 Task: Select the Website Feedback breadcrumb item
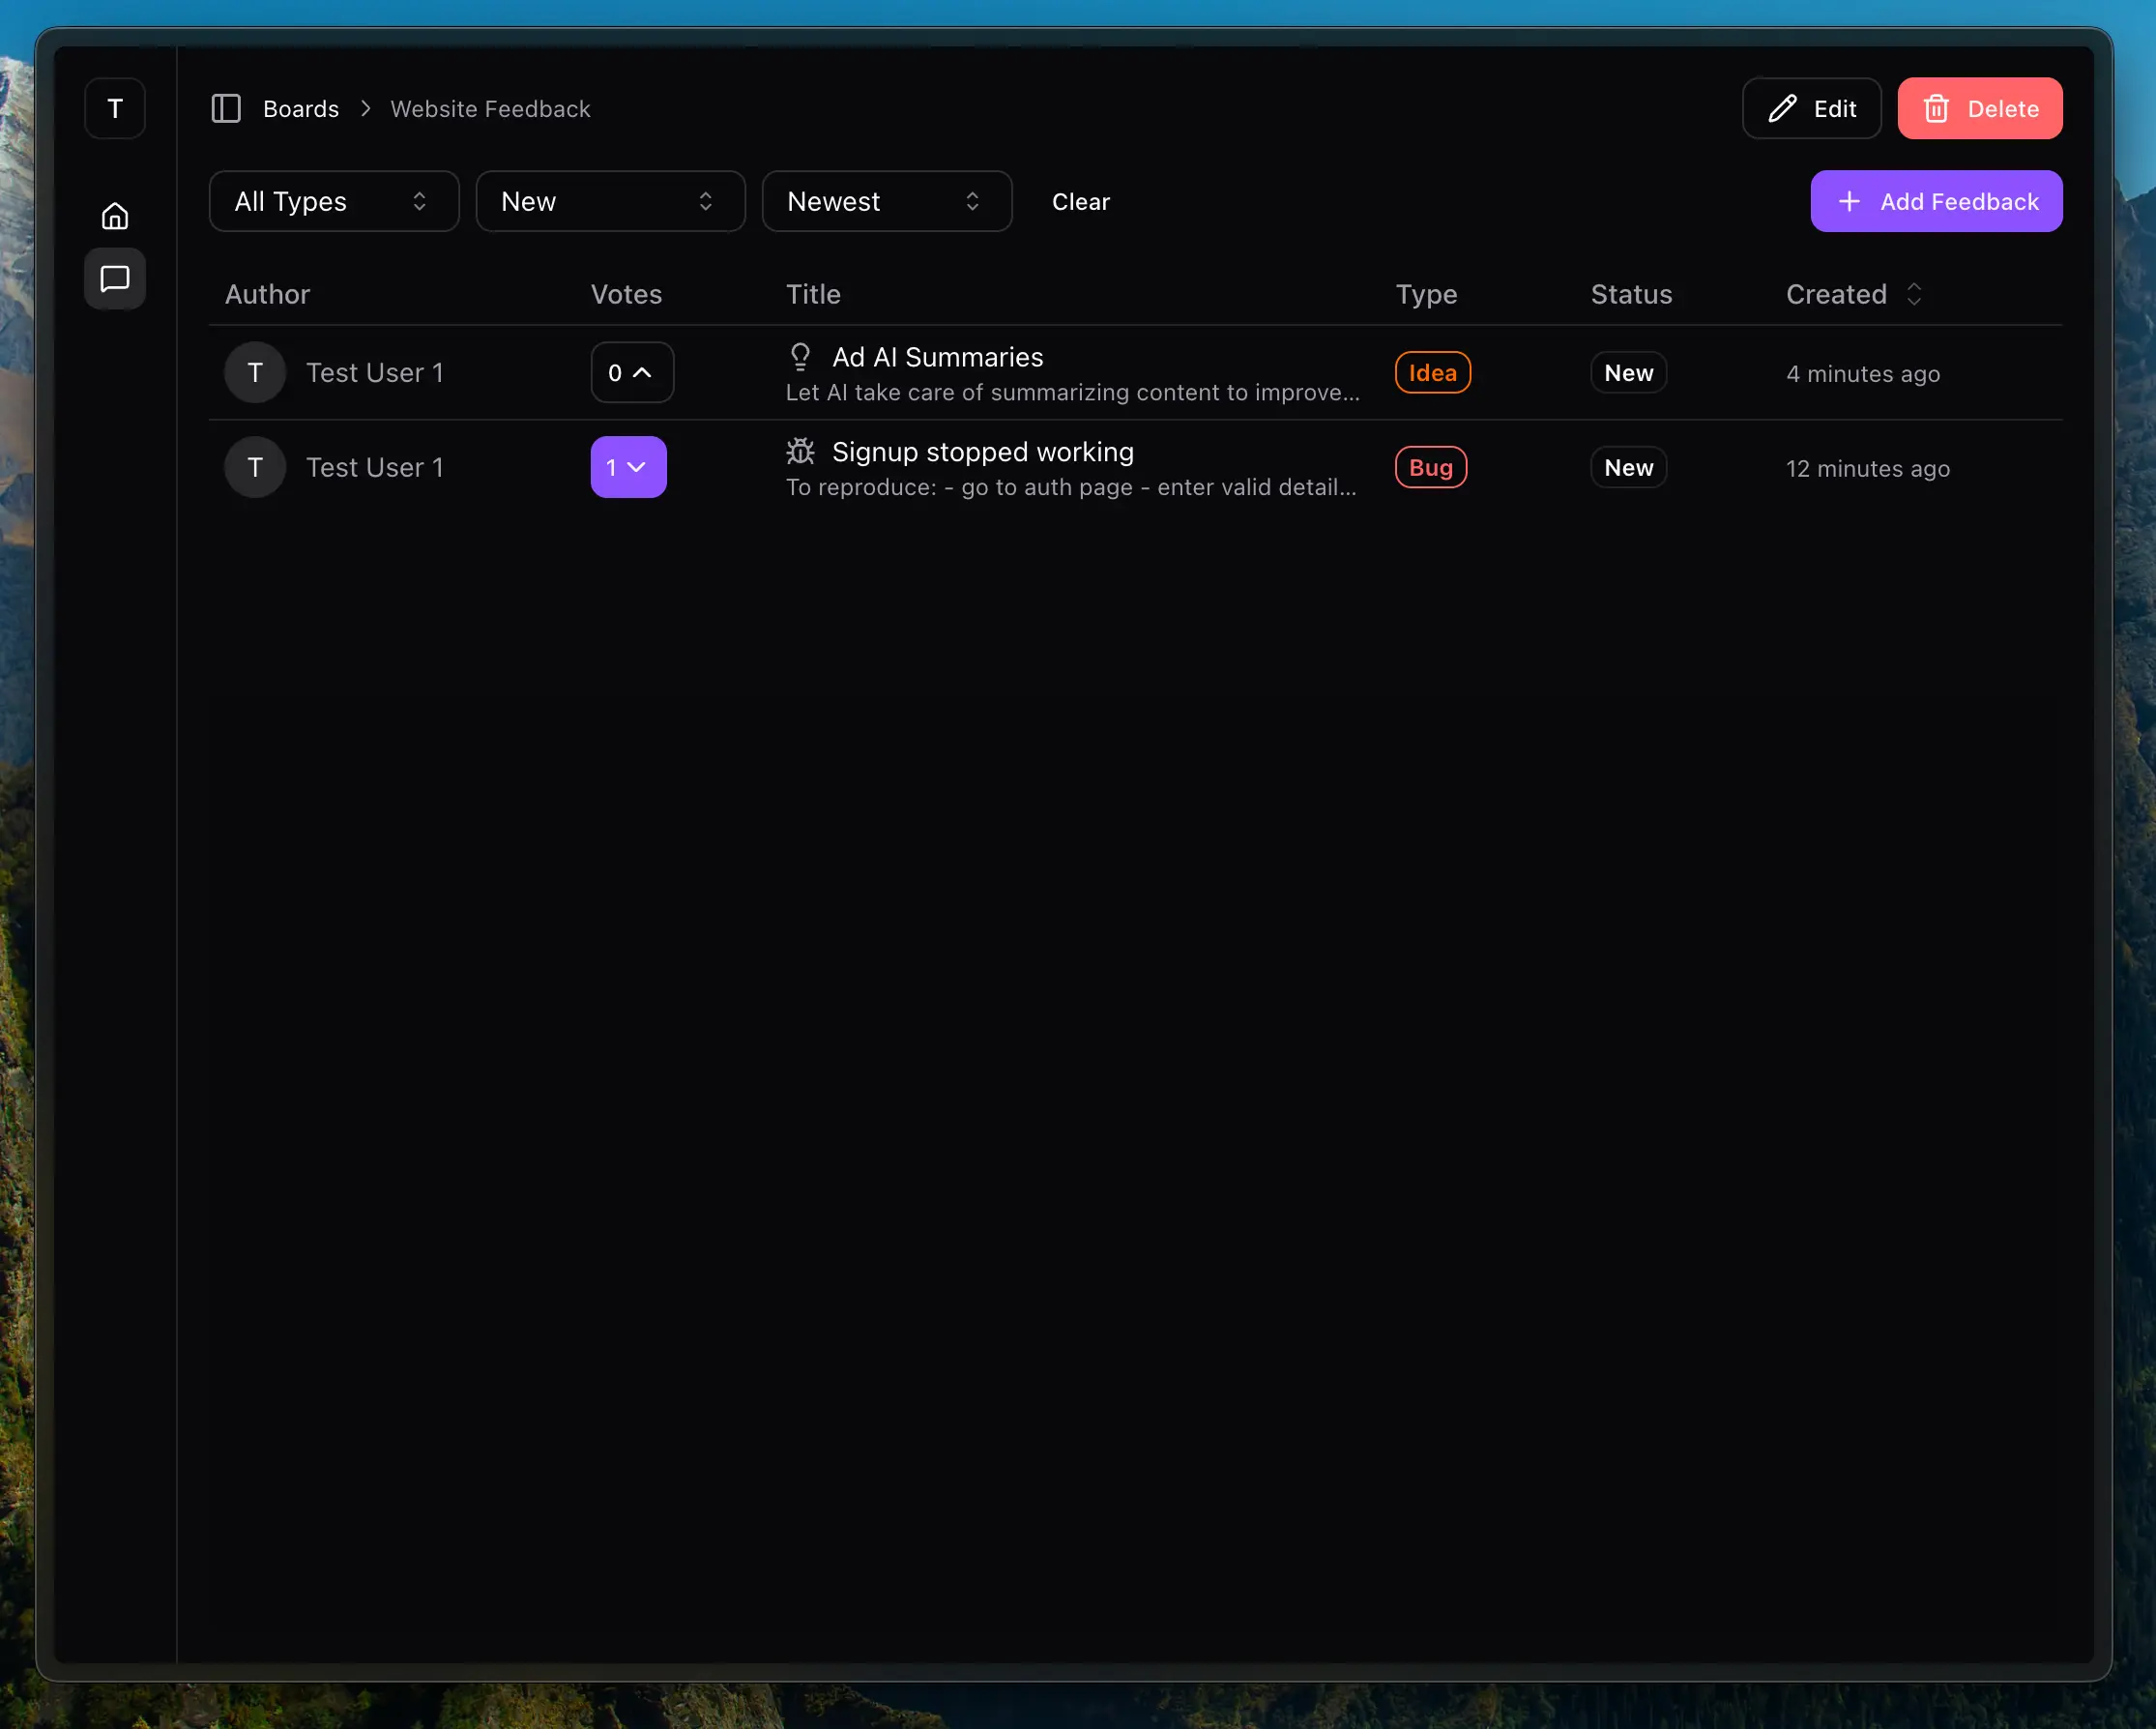click(490, 108)
